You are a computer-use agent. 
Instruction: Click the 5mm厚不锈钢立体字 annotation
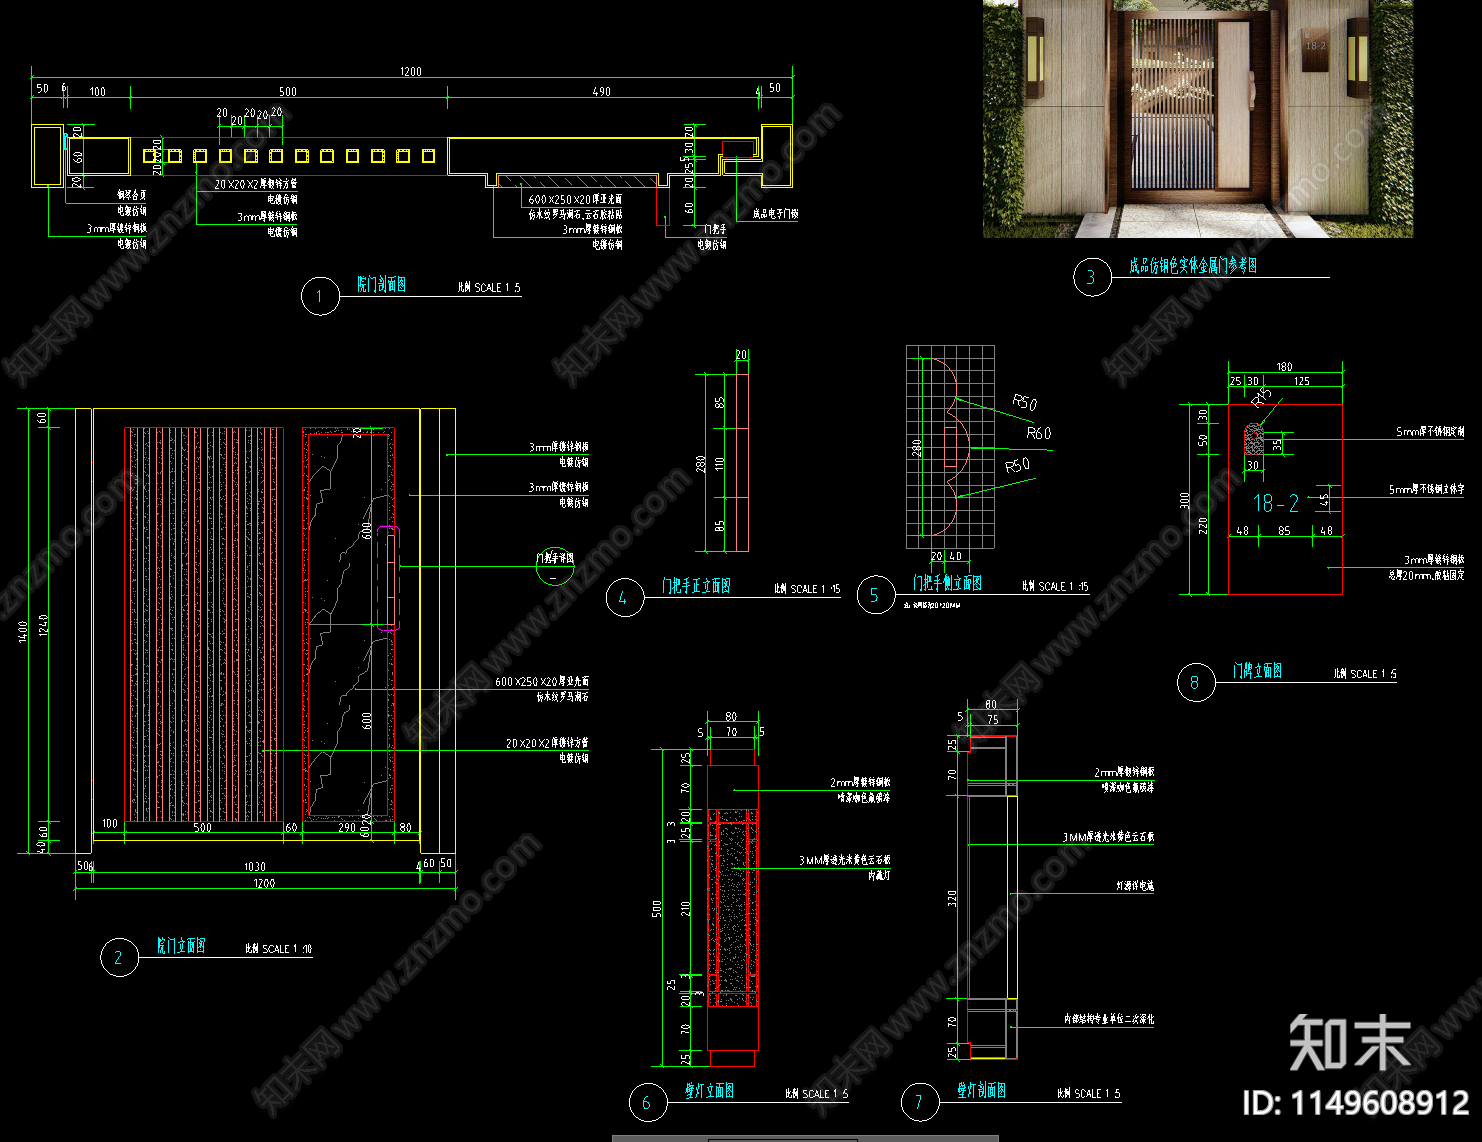pos(1426,490)
